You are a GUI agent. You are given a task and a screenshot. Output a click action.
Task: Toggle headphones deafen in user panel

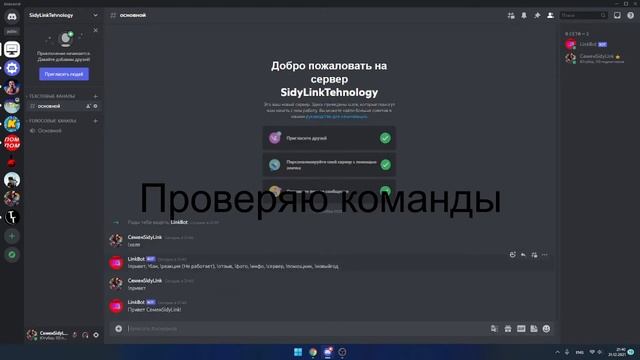(85, 335)
